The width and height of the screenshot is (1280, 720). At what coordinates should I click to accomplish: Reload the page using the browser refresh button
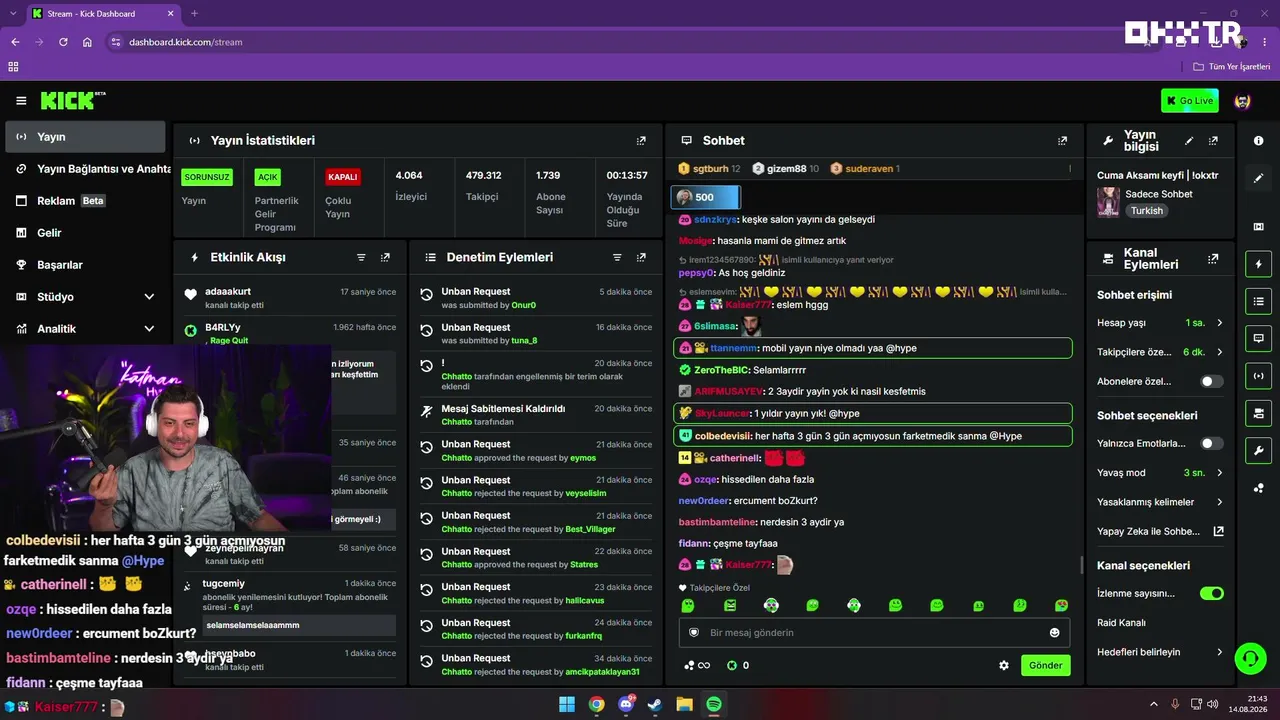63,42
